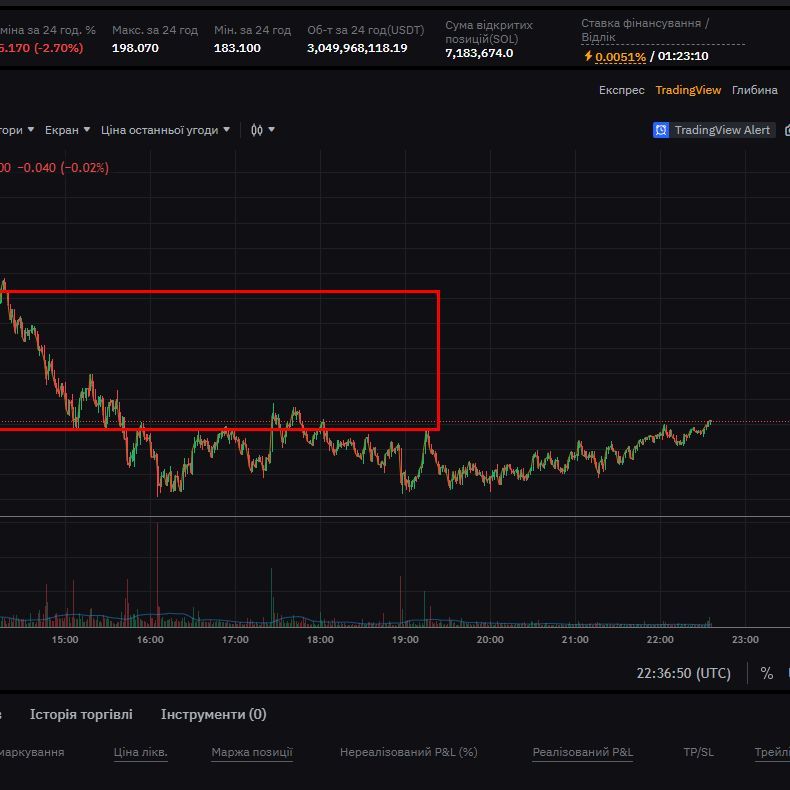Switch to the Глибина depth view

754,90
